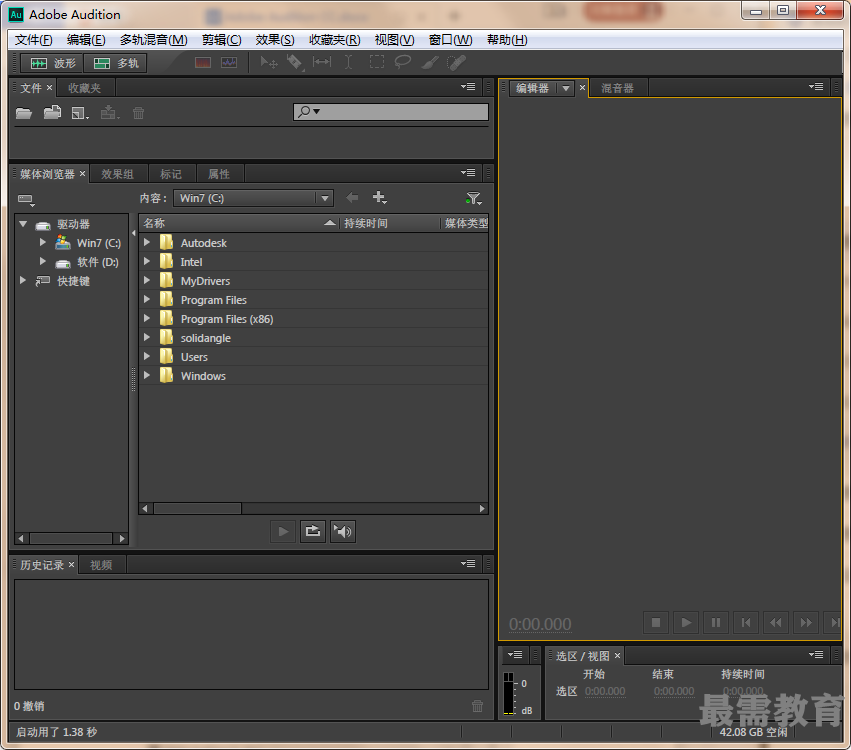Viewport: 851px width, 750px height.
Task: Expand the 快捷键 shortcuts node
Action: point(23,281)
